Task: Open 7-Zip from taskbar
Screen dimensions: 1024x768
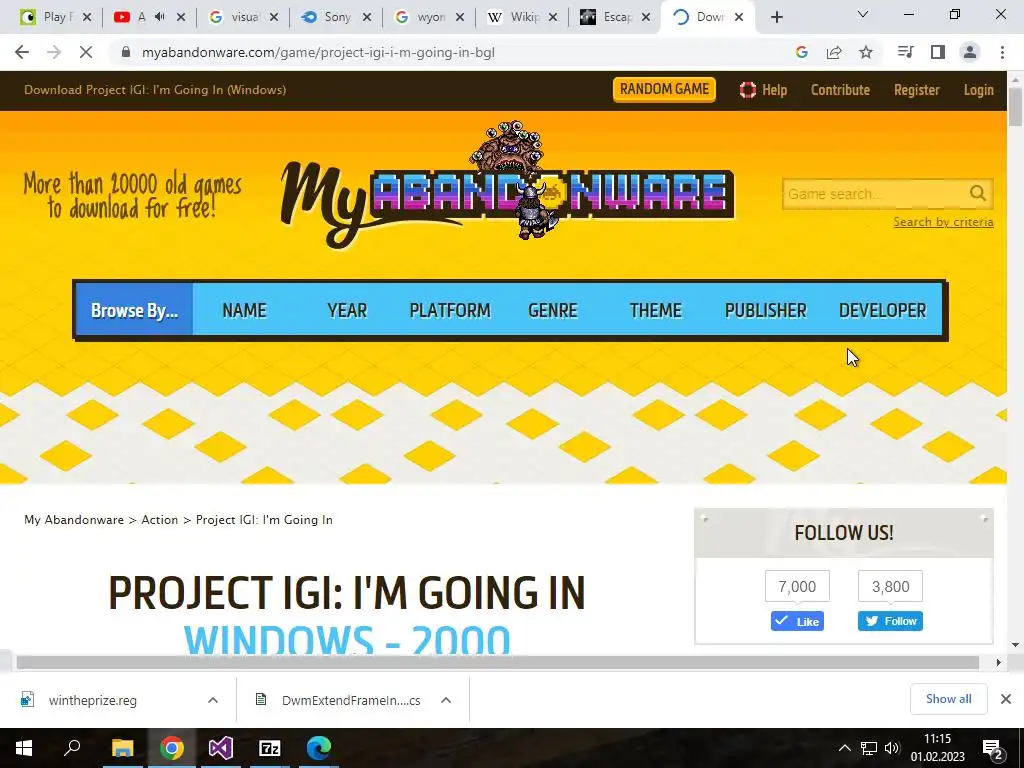Action: 270,748
